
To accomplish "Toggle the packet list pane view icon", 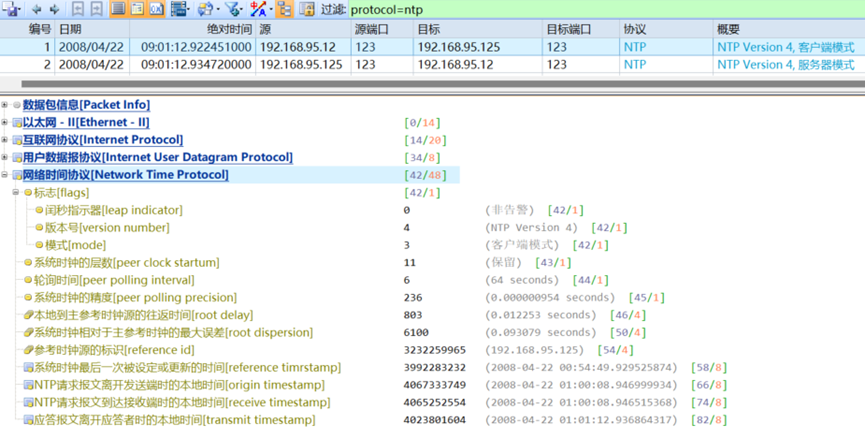I will click(x=117, y=10).
